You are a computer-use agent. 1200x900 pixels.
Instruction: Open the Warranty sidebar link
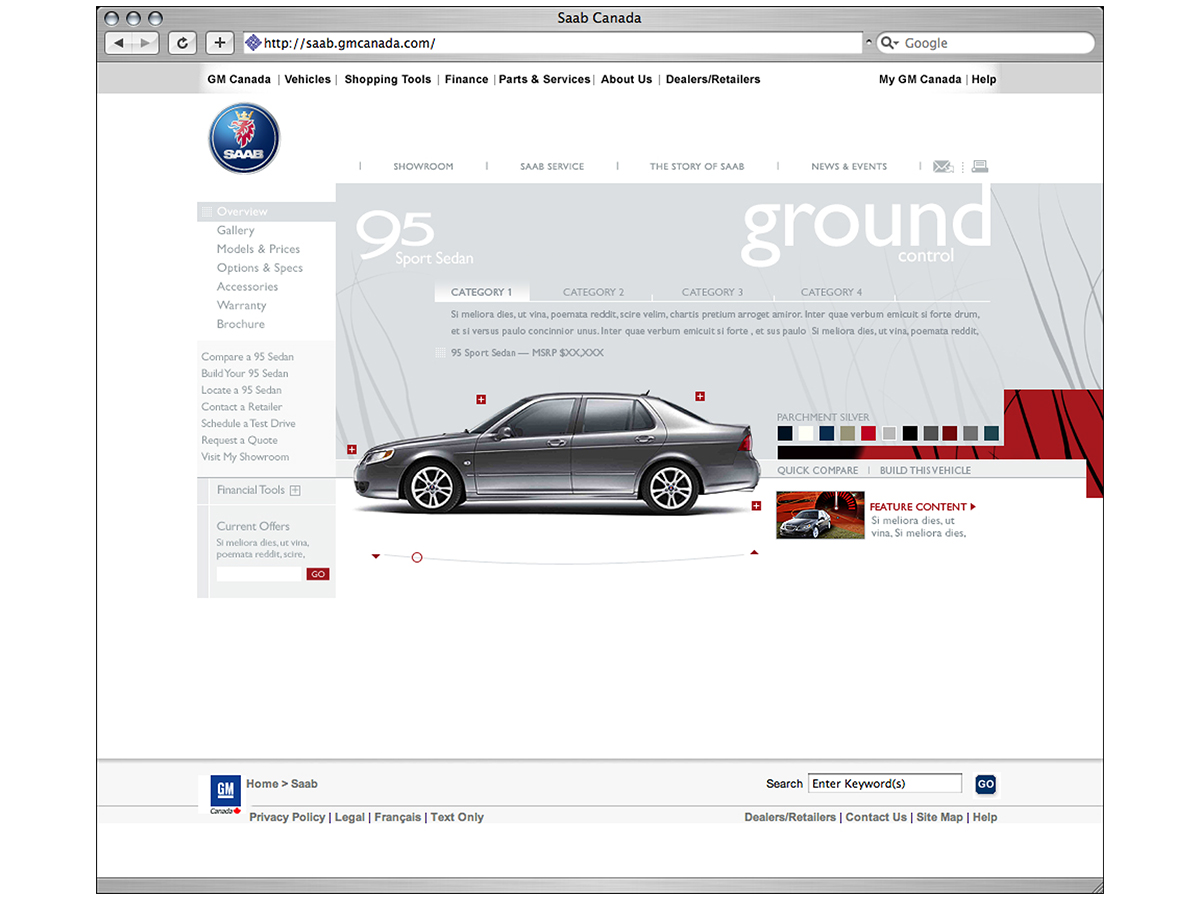click(242, 306)
